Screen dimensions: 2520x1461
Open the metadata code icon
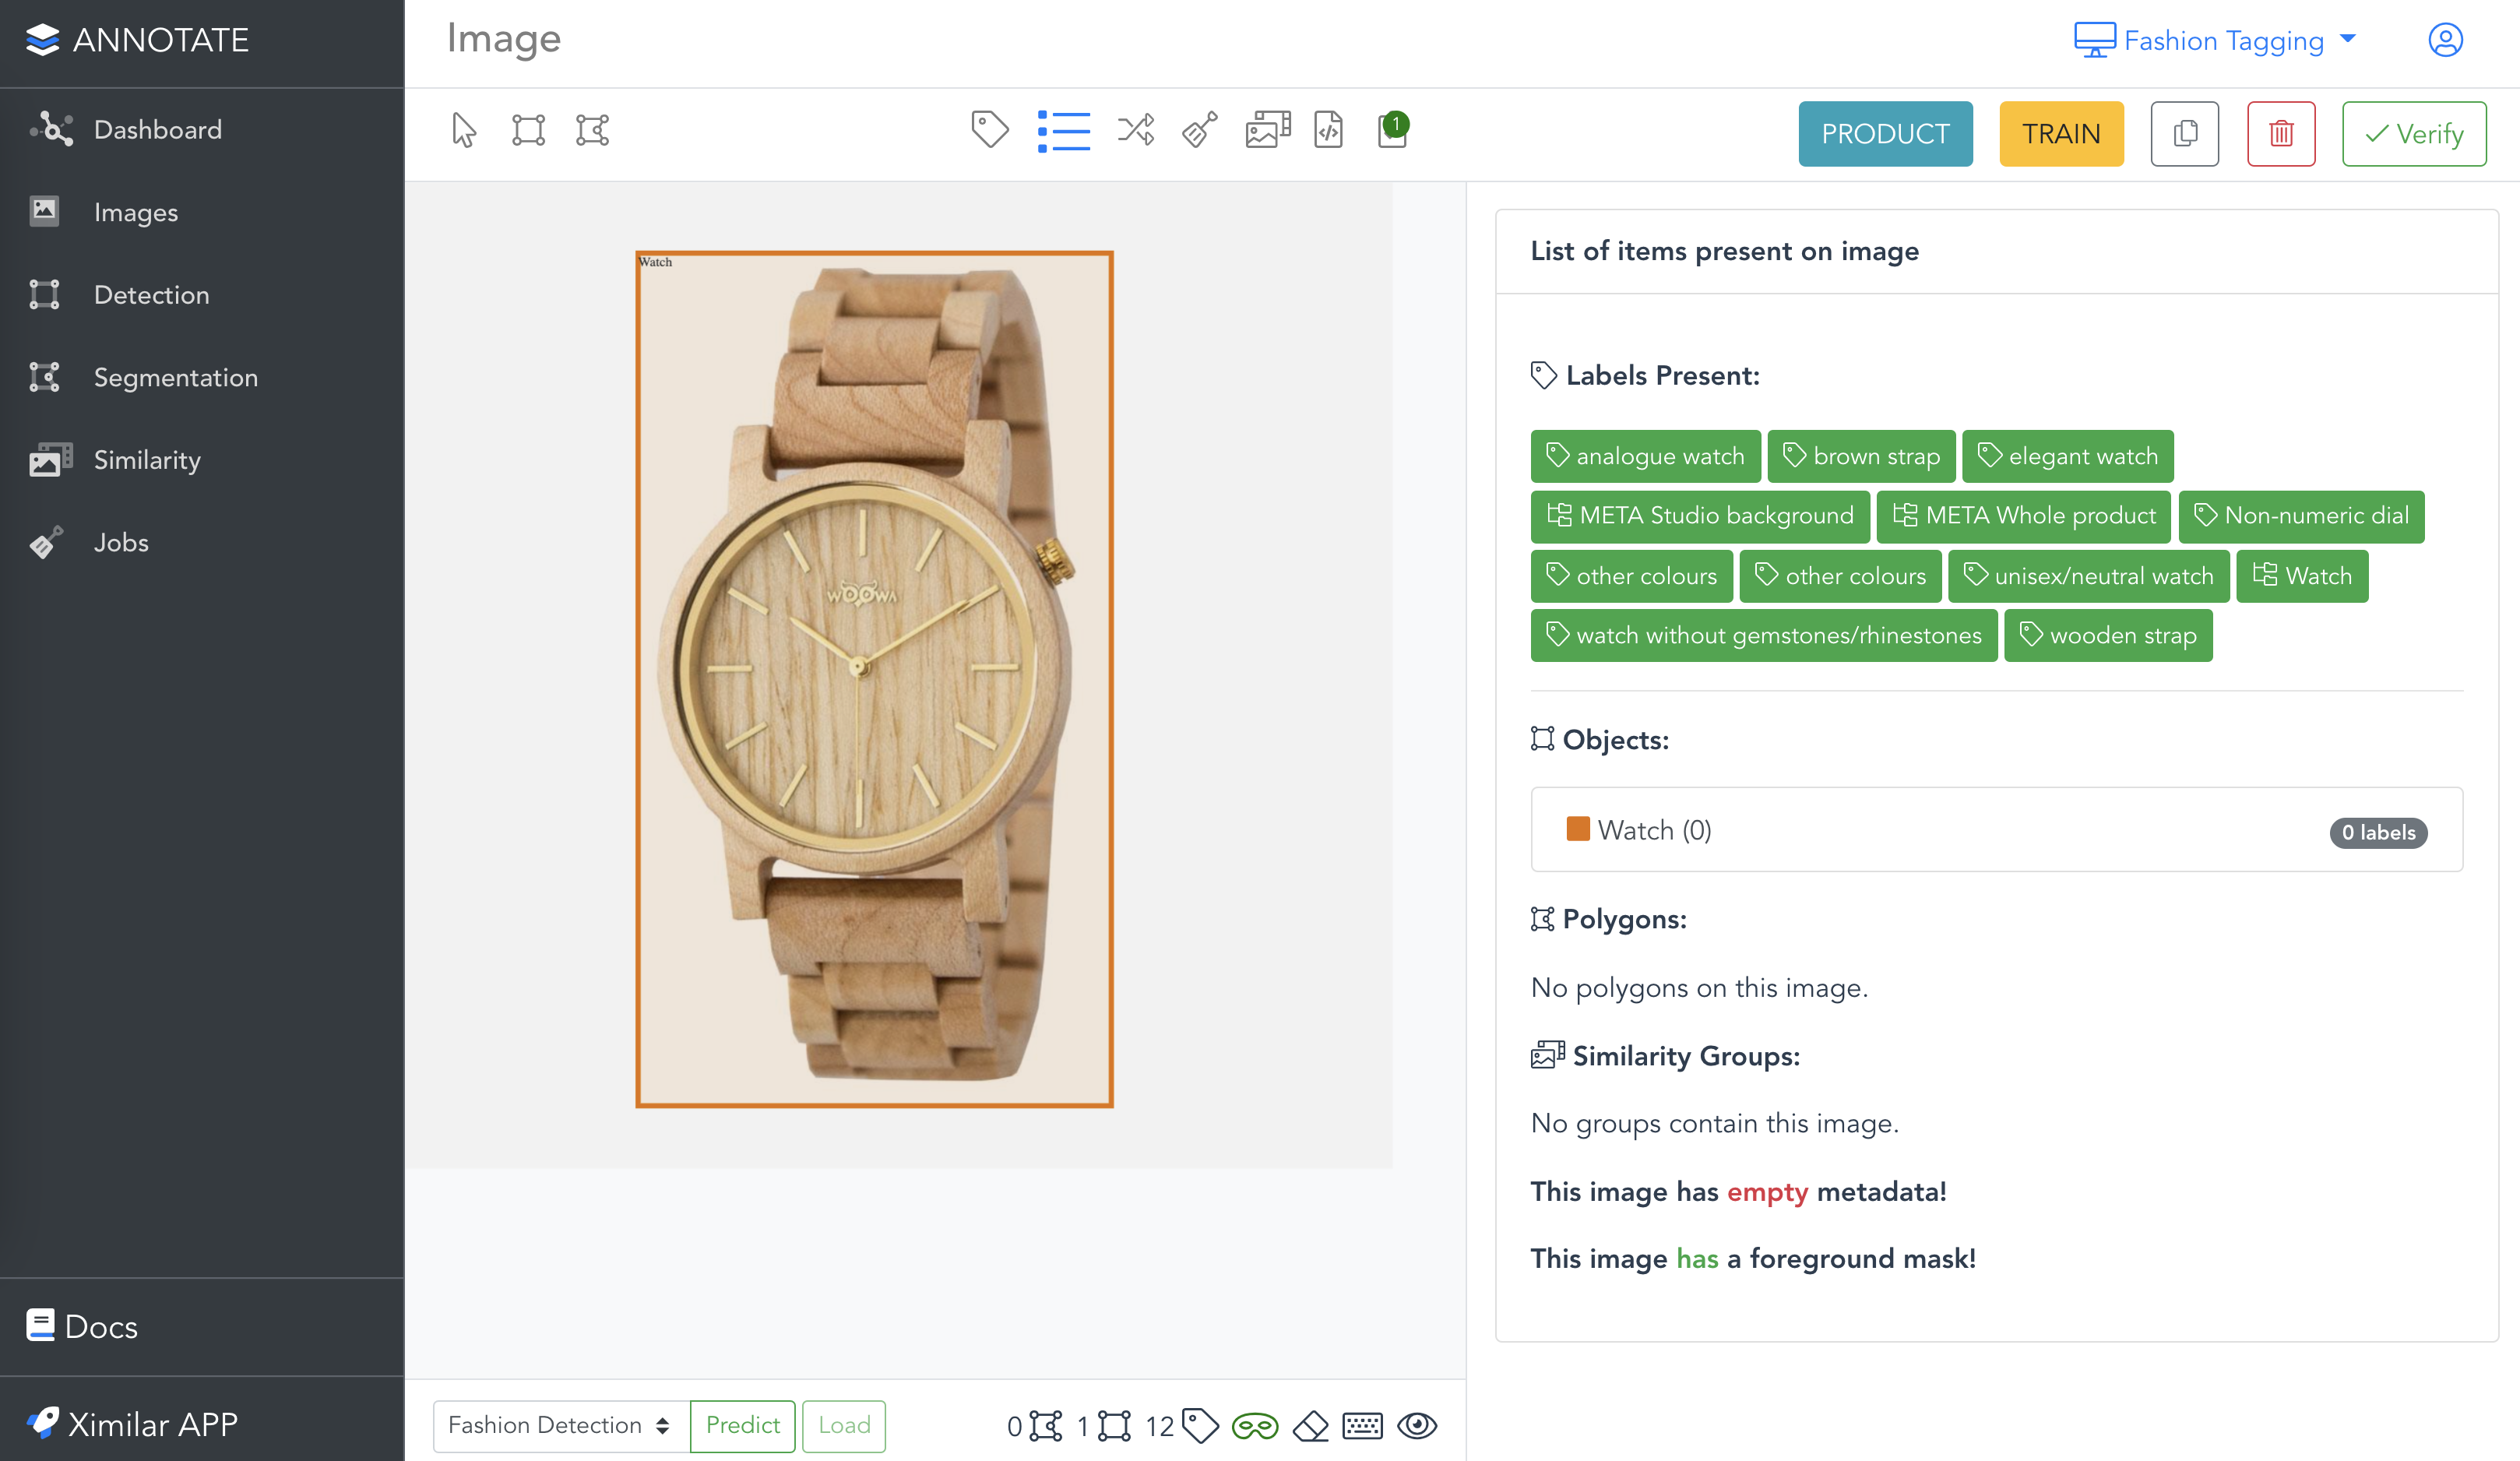[x=1328, y=129]
